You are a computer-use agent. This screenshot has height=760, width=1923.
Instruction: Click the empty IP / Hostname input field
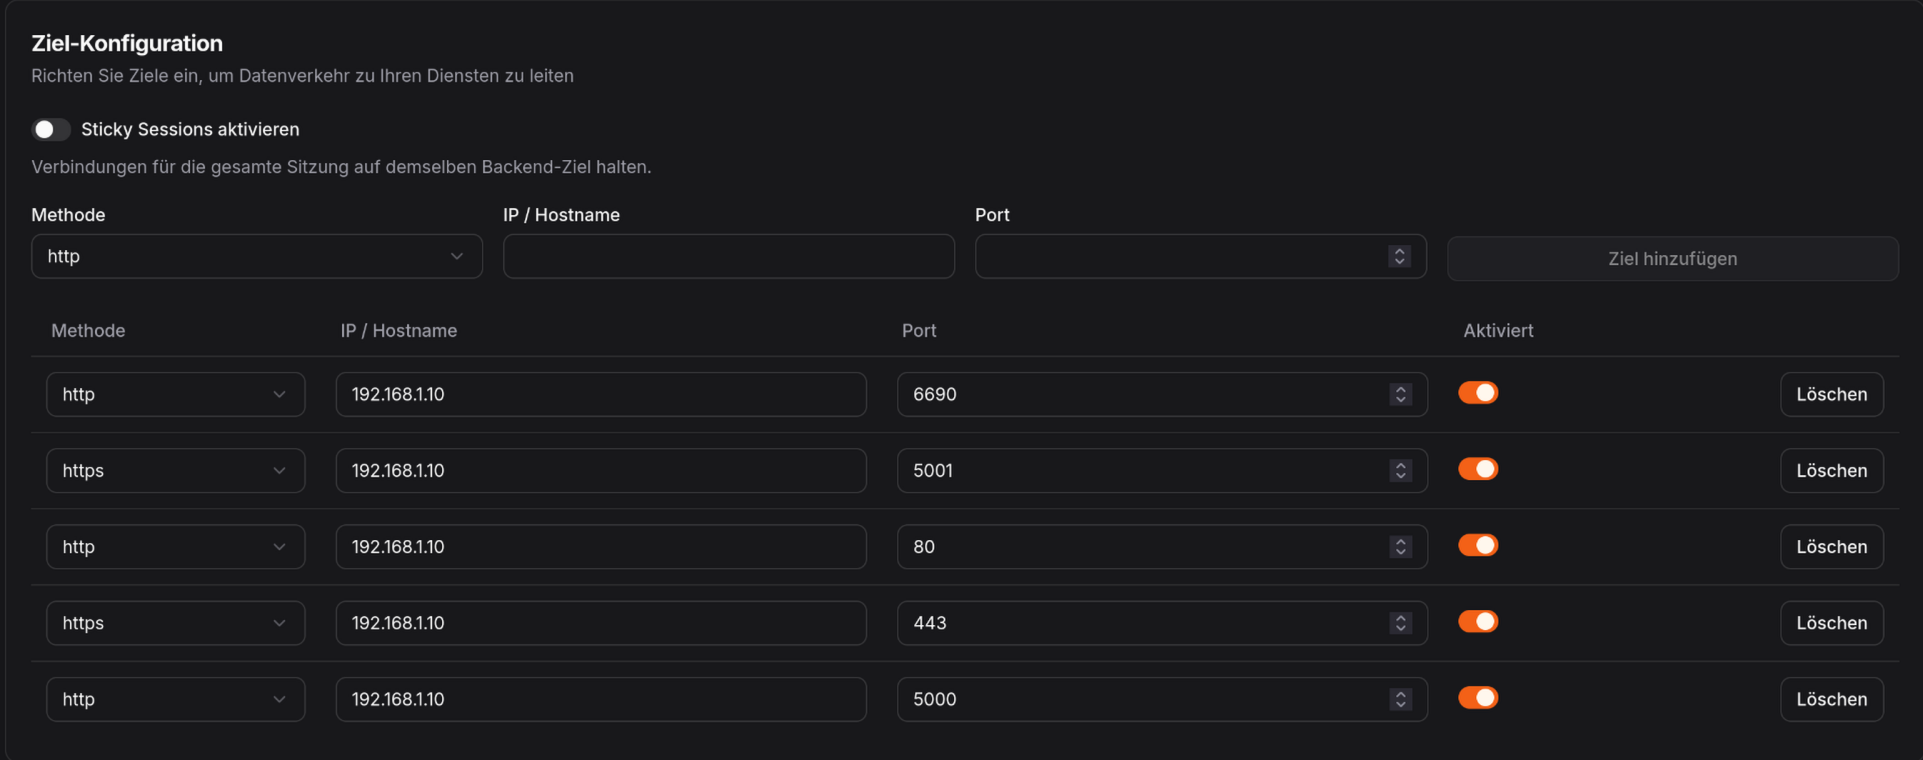coord(729,256)
